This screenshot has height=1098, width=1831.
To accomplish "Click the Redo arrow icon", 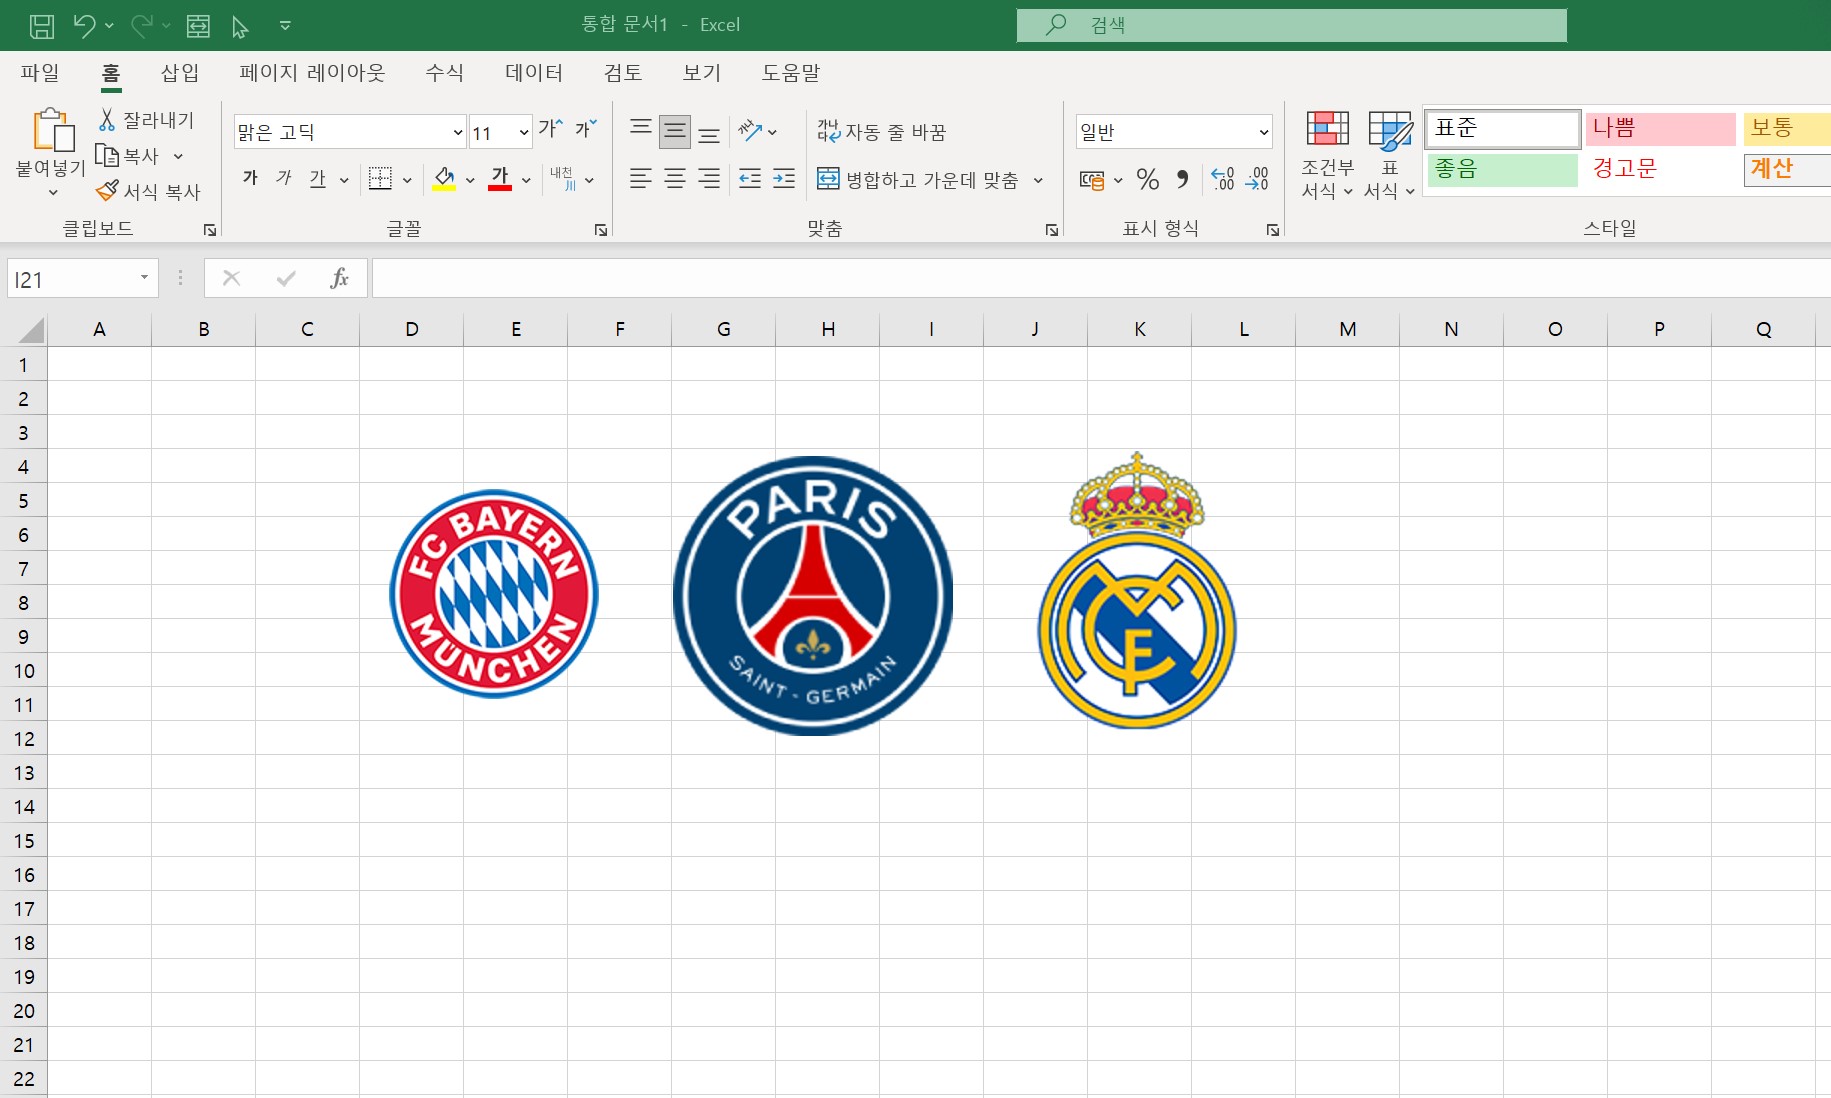I will (141, 26).
